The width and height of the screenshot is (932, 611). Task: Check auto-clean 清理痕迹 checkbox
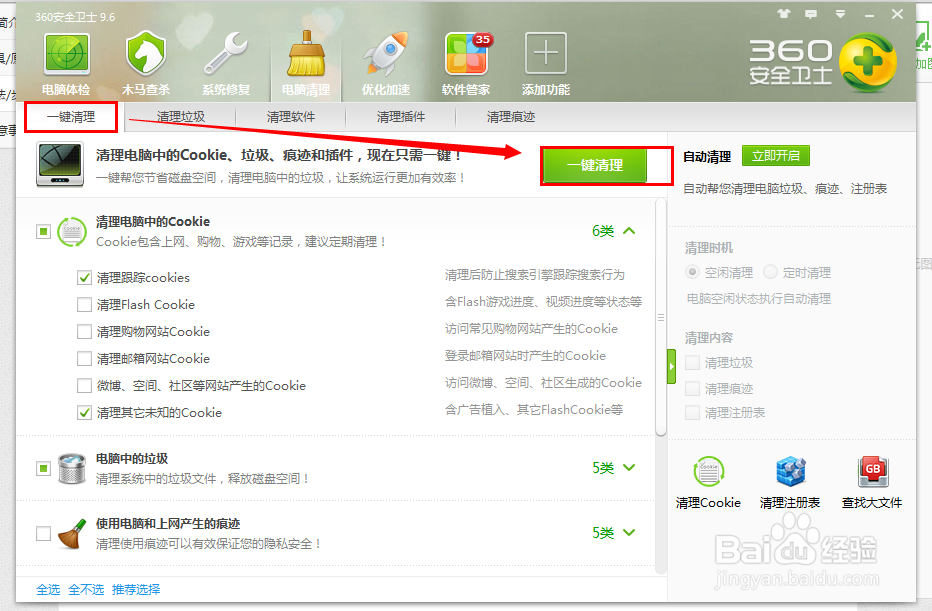[692, 389]
